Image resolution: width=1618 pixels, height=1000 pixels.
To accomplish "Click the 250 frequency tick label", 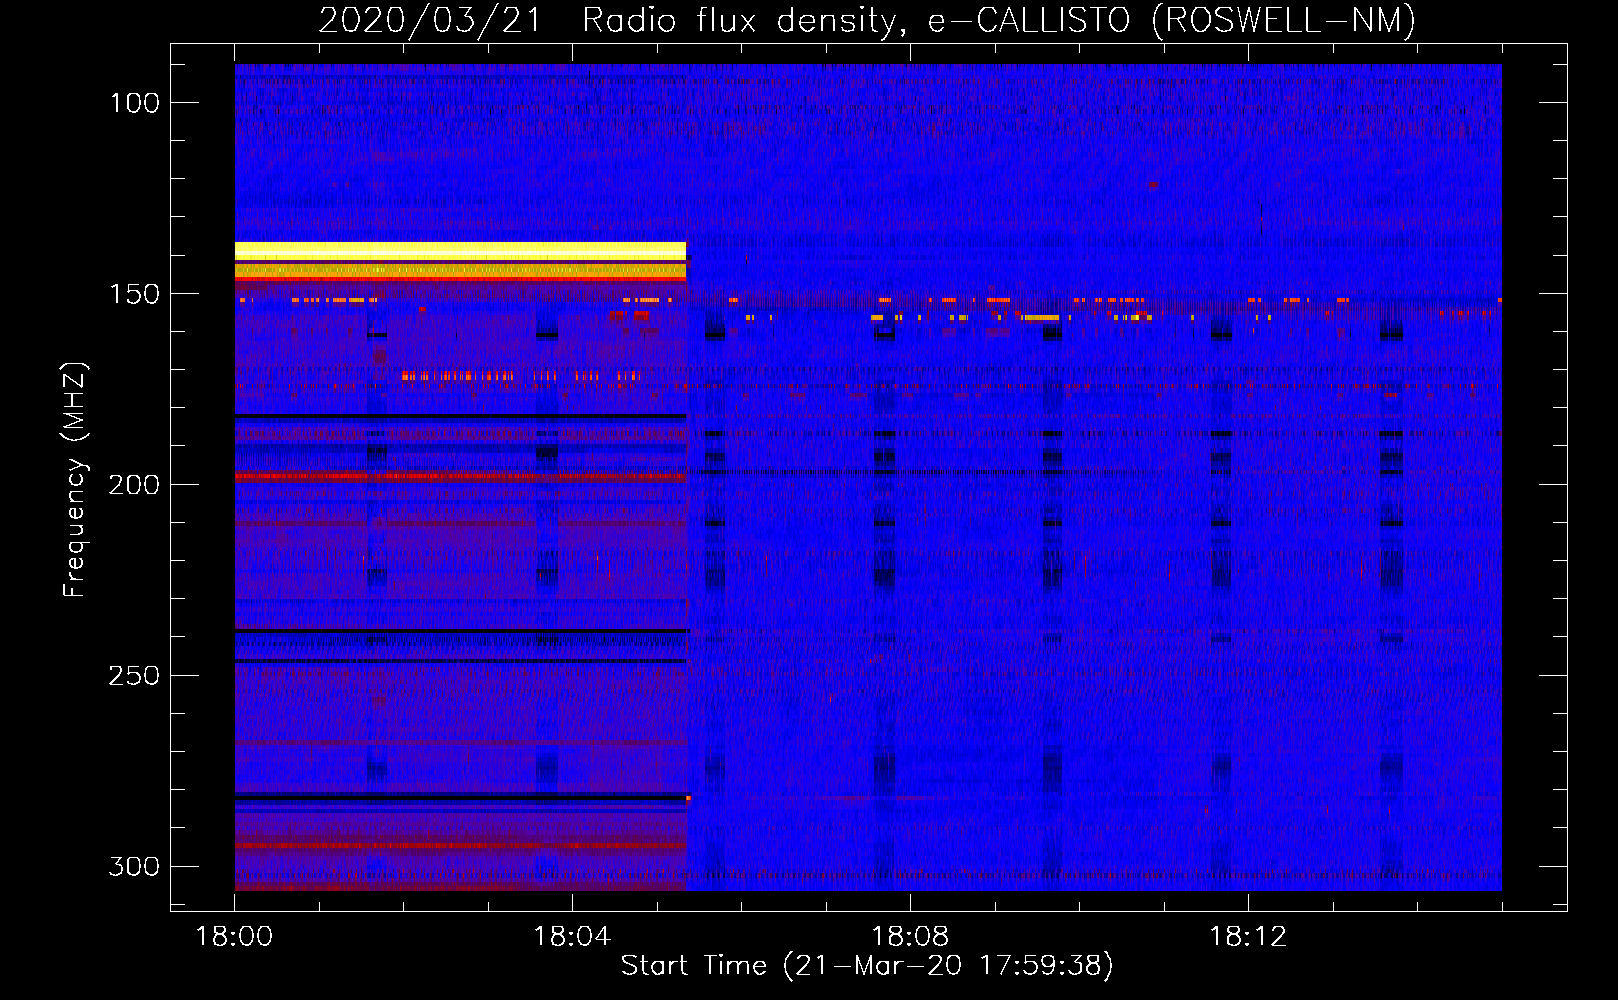I will pyautogui.click(x=134, y=676).
